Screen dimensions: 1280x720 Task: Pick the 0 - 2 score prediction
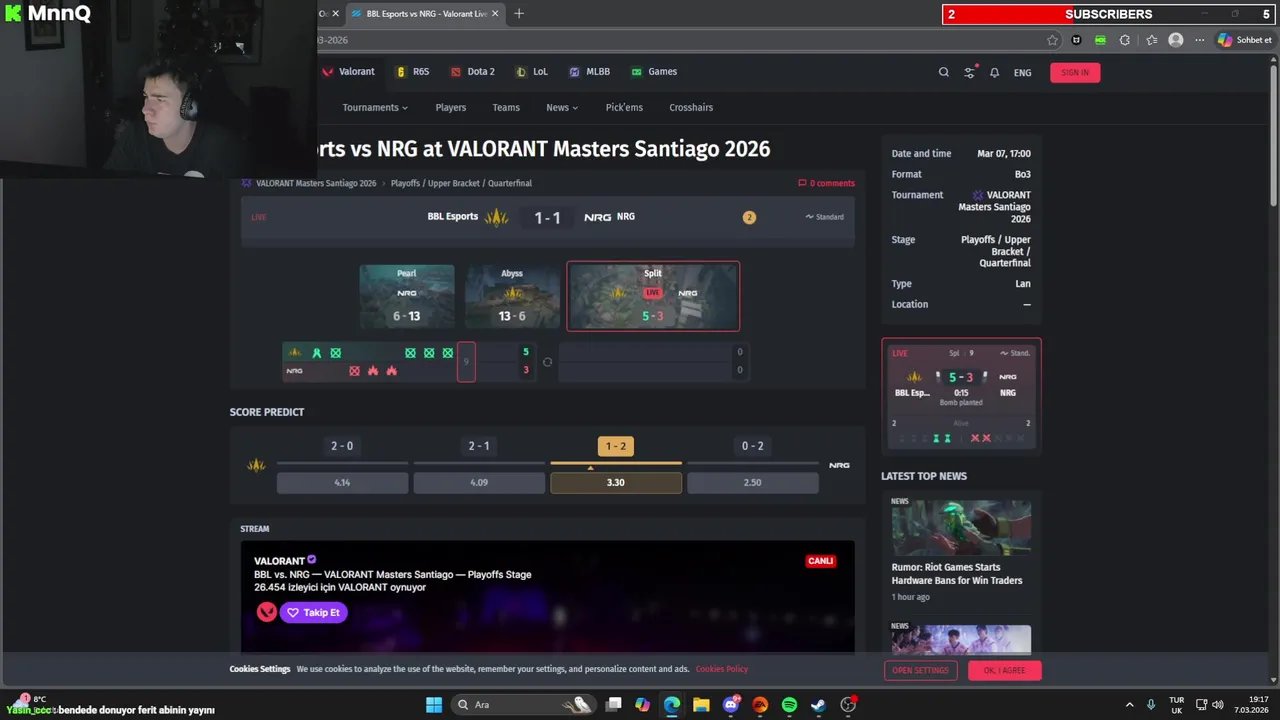click(753, 446)
